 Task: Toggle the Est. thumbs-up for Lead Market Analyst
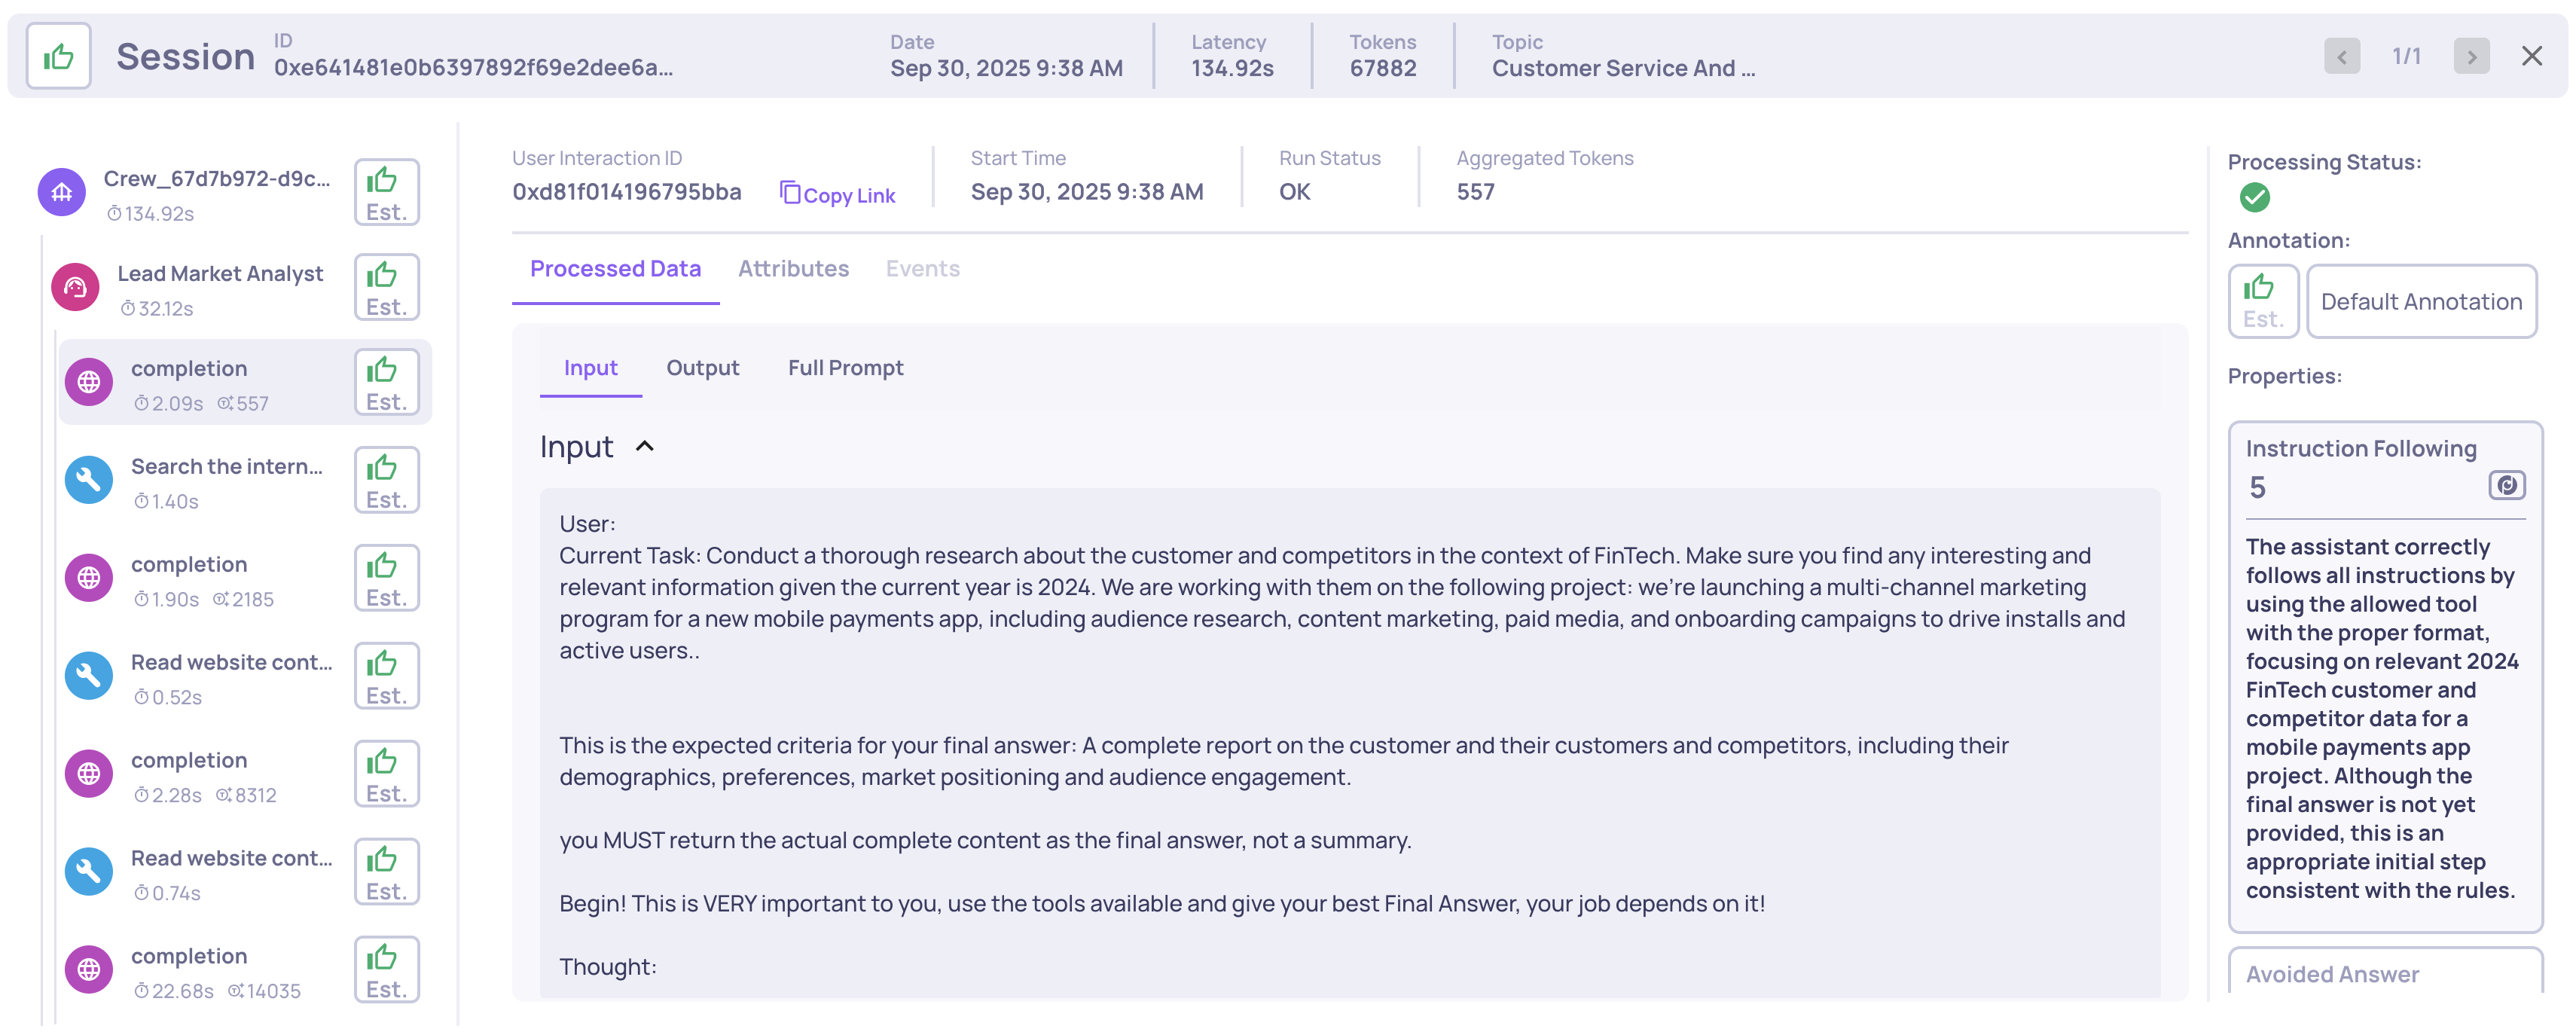386,288
